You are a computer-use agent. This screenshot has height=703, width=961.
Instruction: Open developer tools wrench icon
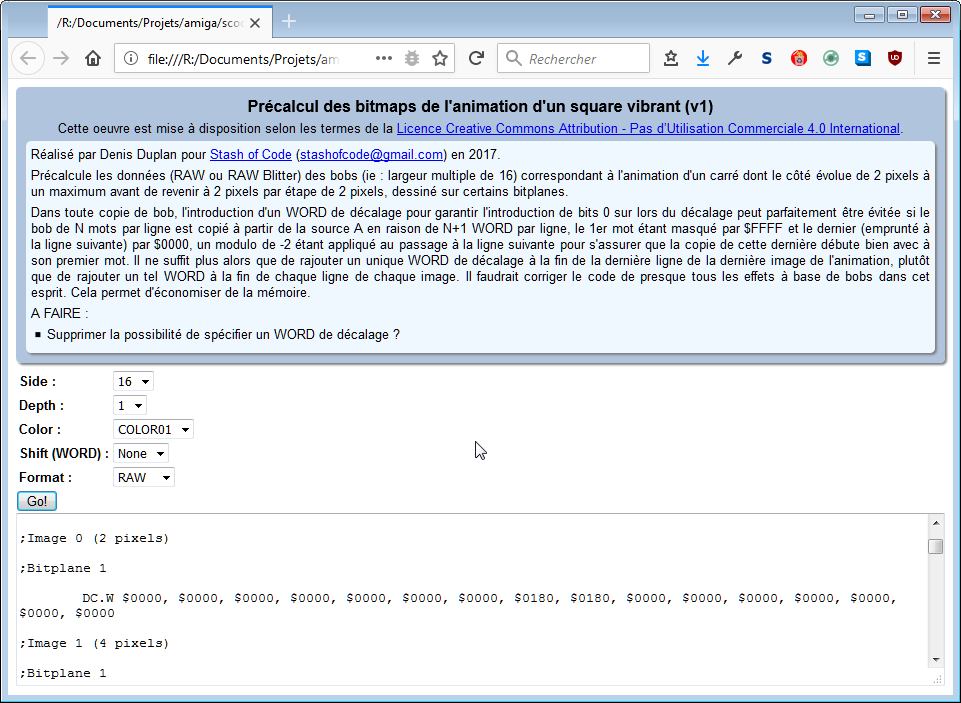735,58
